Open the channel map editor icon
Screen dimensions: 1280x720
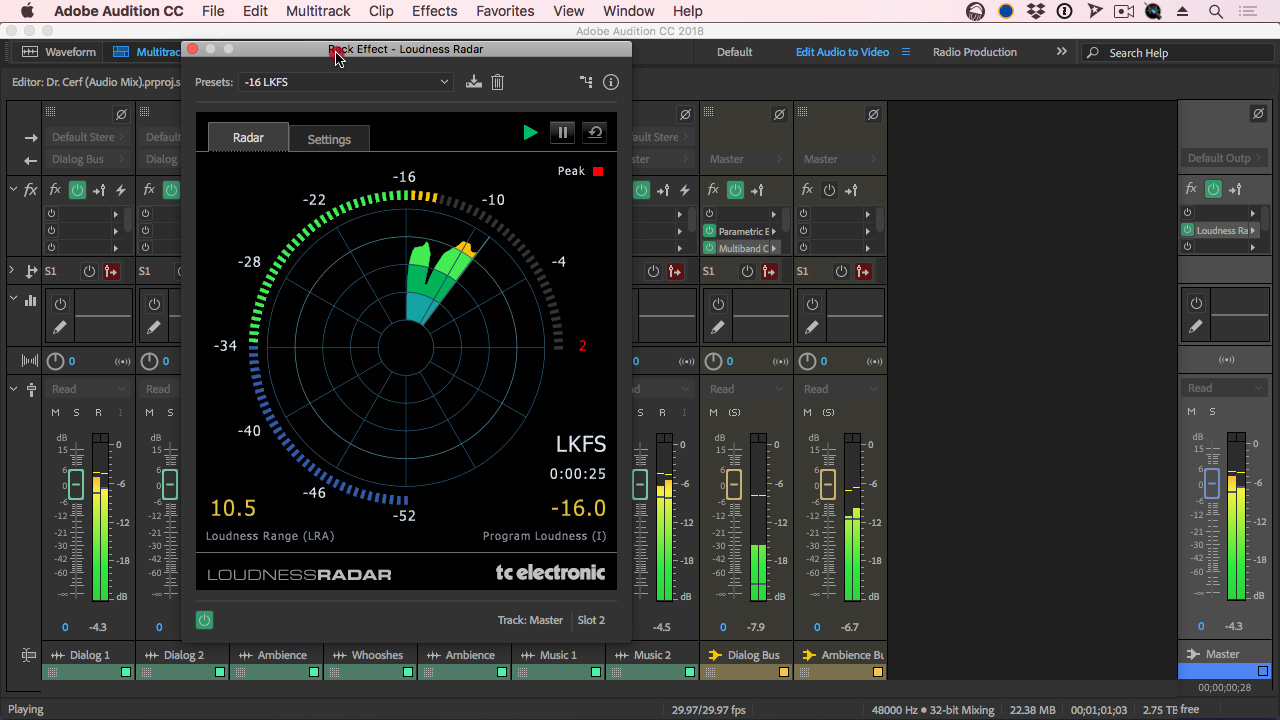[586, 82]
